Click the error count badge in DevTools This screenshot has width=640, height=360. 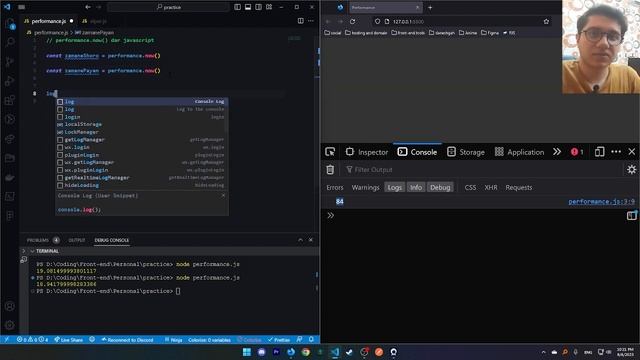tap(577, 152)
